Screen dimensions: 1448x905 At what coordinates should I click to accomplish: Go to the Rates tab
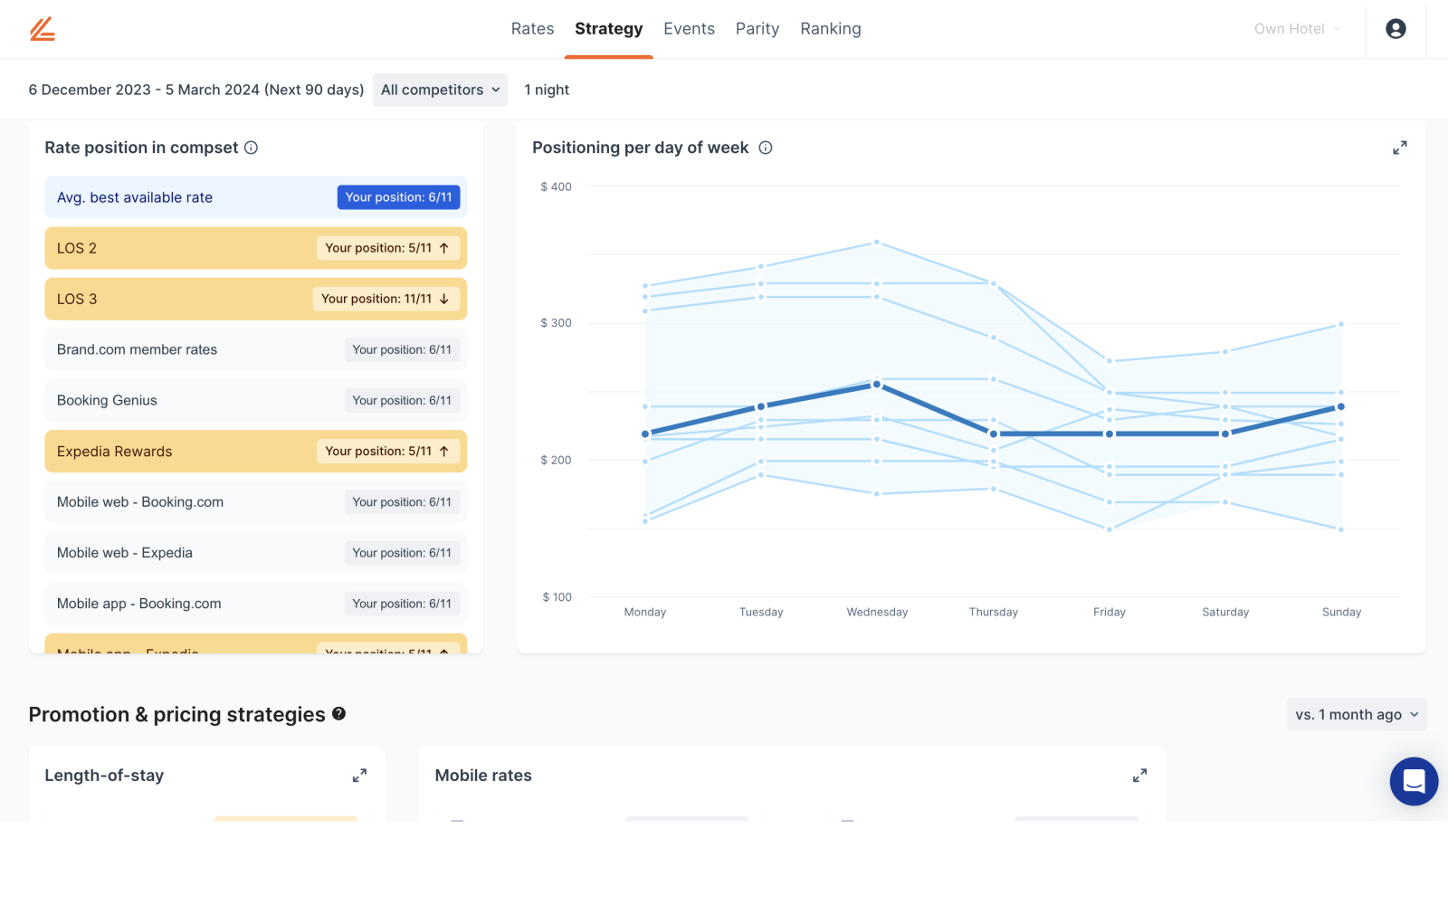coord(532,29)
